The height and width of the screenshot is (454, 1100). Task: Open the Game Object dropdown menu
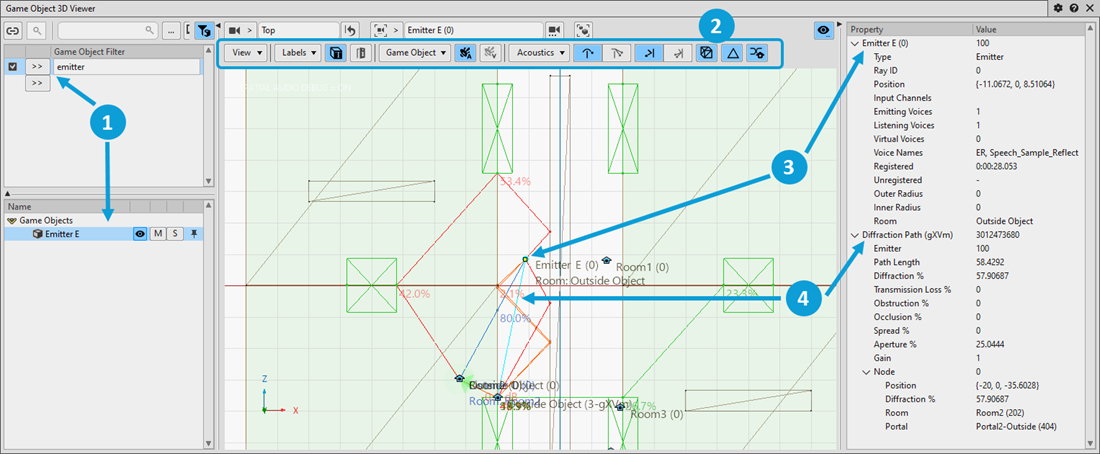click(x=415, y=52)
